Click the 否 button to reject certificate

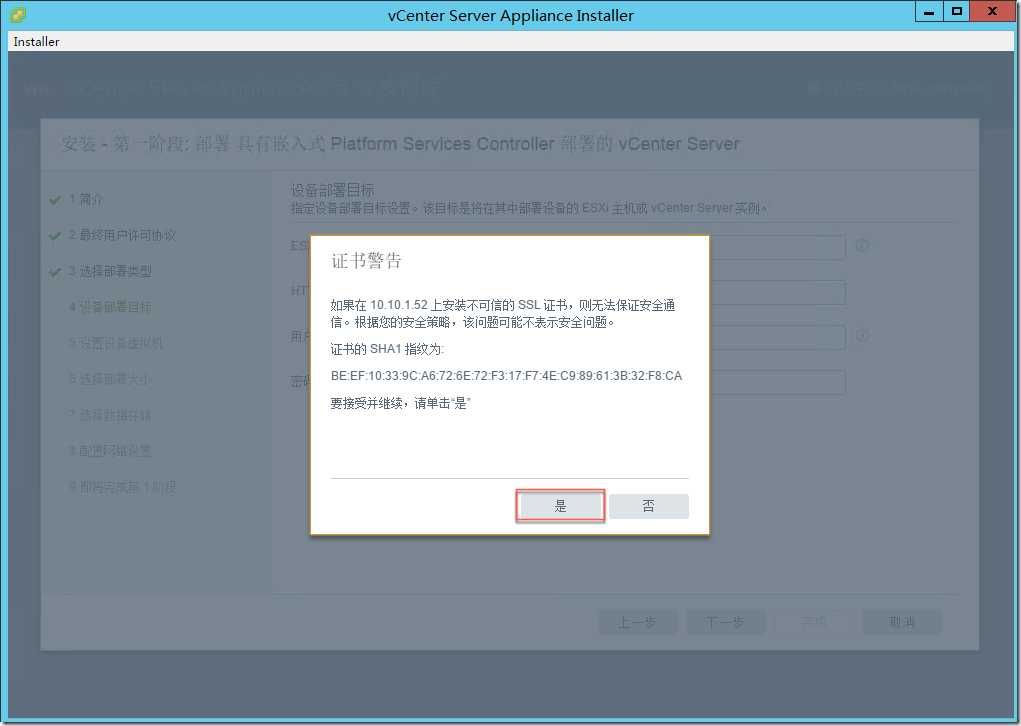coord(649,506)
